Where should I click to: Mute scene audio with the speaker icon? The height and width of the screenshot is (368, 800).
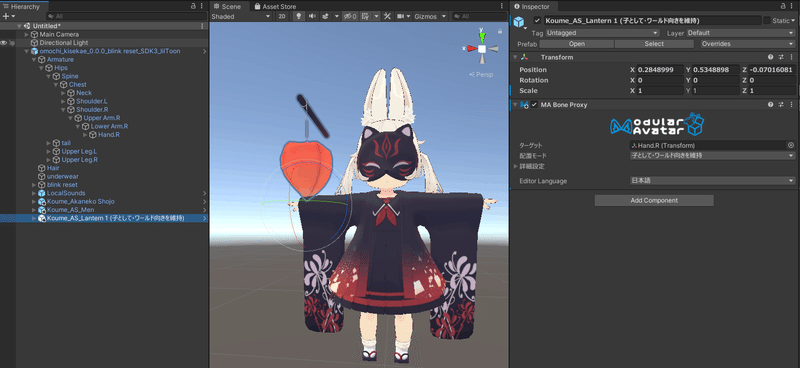point(311,16)
